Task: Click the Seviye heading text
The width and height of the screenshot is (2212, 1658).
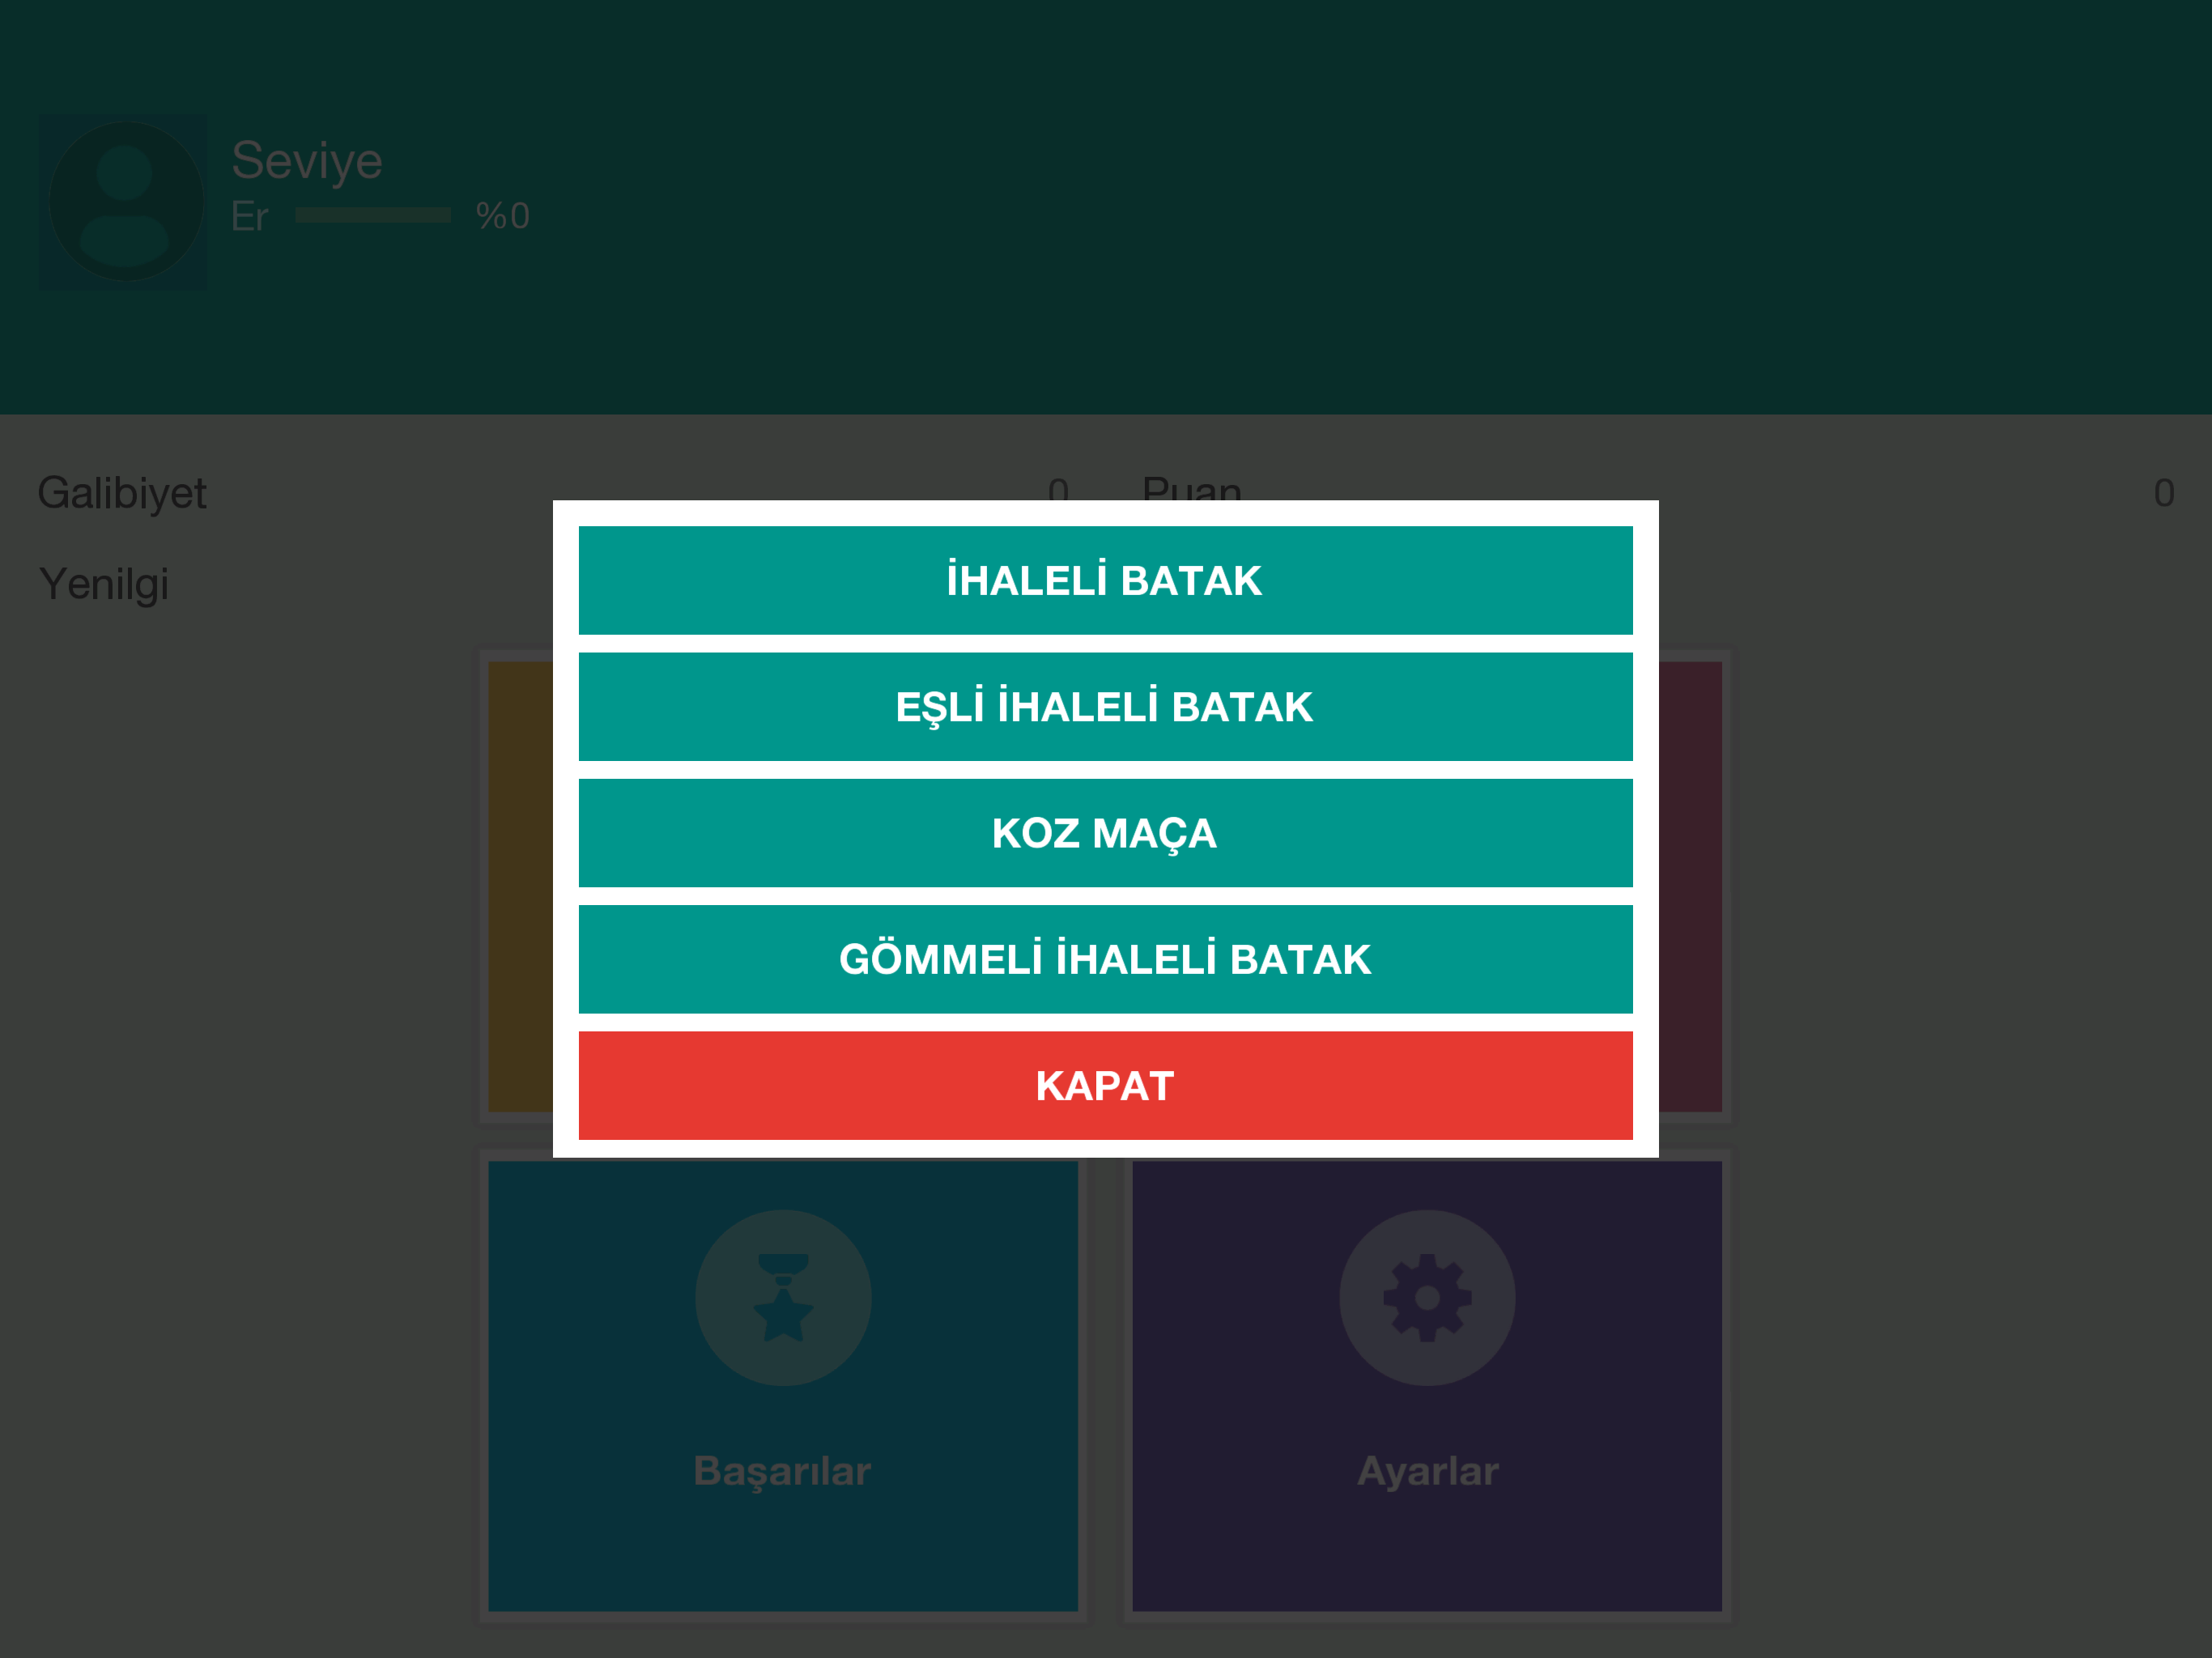Action: click(307, 160)
